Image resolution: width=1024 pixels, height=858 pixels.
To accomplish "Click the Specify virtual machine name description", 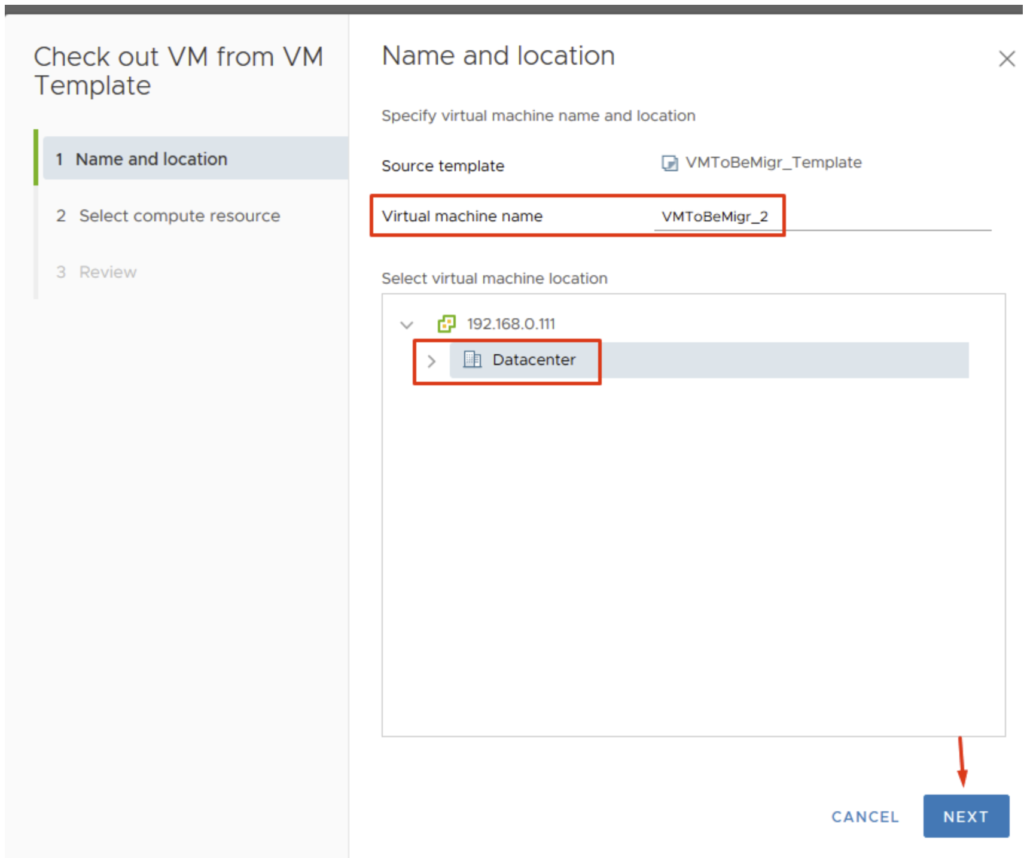I will pyautogui.click(x=538, y=116).
